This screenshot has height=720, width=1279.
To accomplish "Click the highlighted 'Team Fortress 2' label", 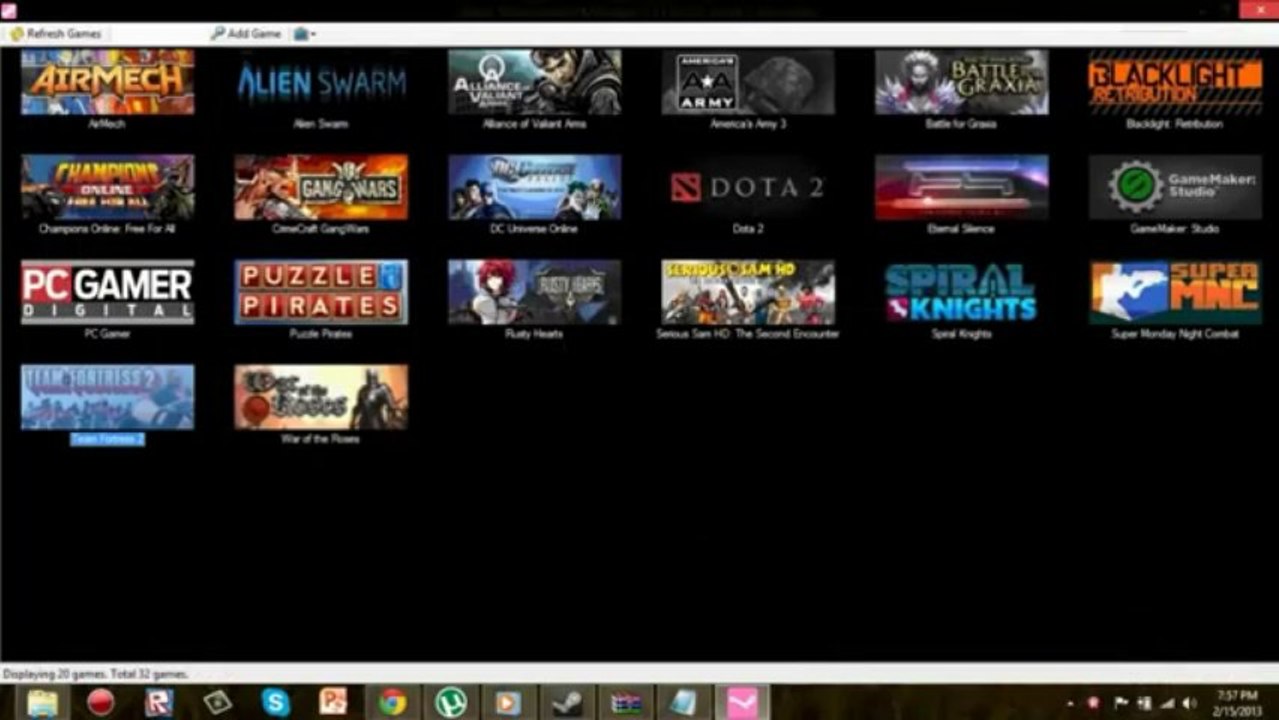I will [x=107, y=439].
